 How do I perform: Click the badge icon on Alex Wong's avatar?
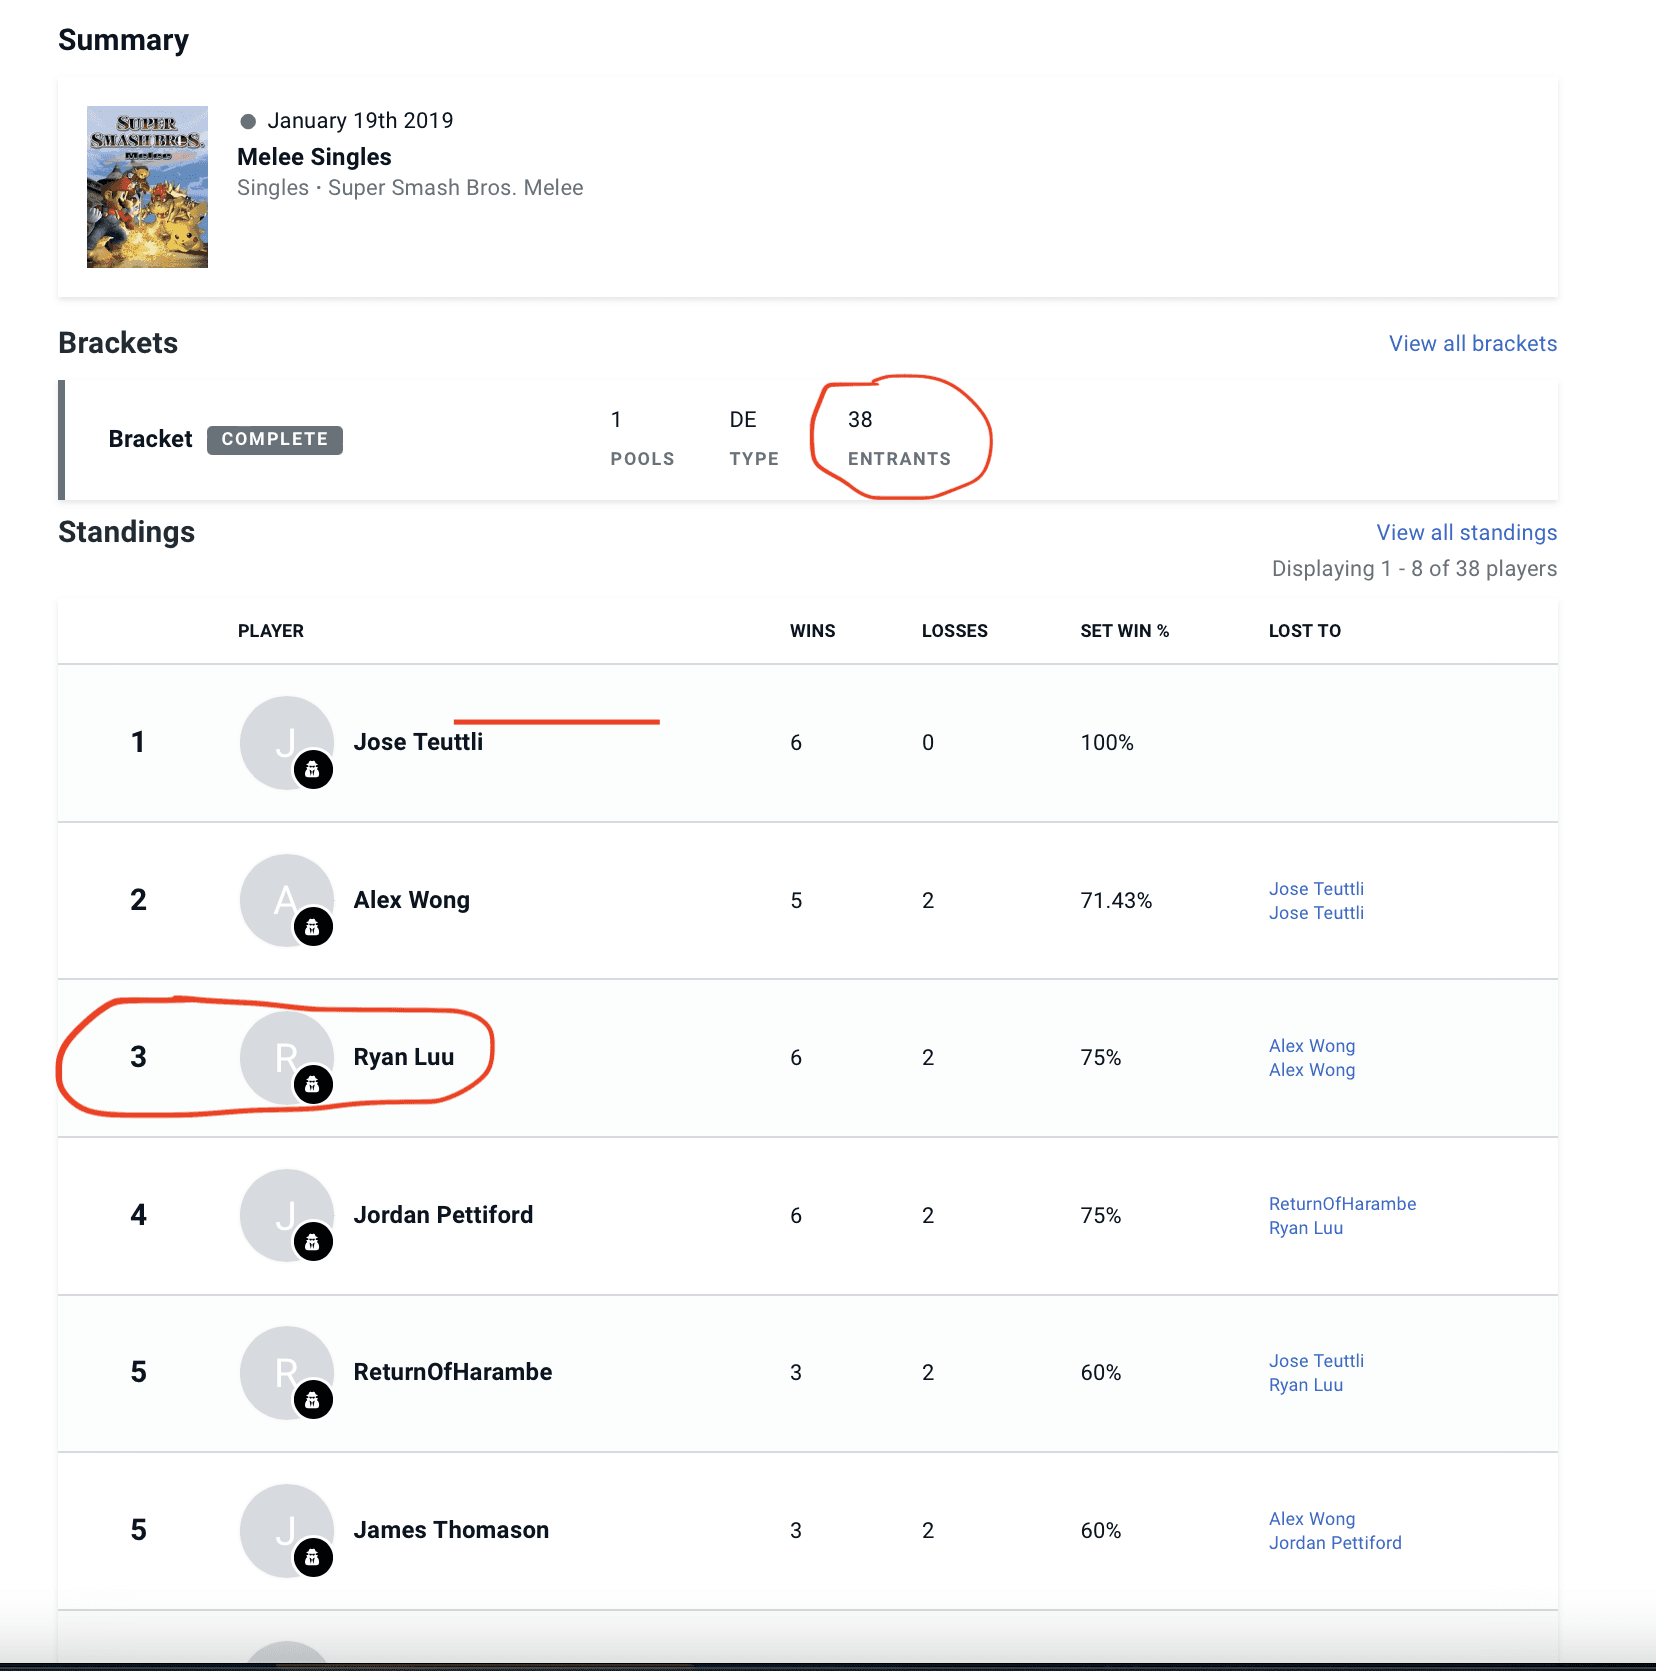pyautogui.click(x=313, y=927)
